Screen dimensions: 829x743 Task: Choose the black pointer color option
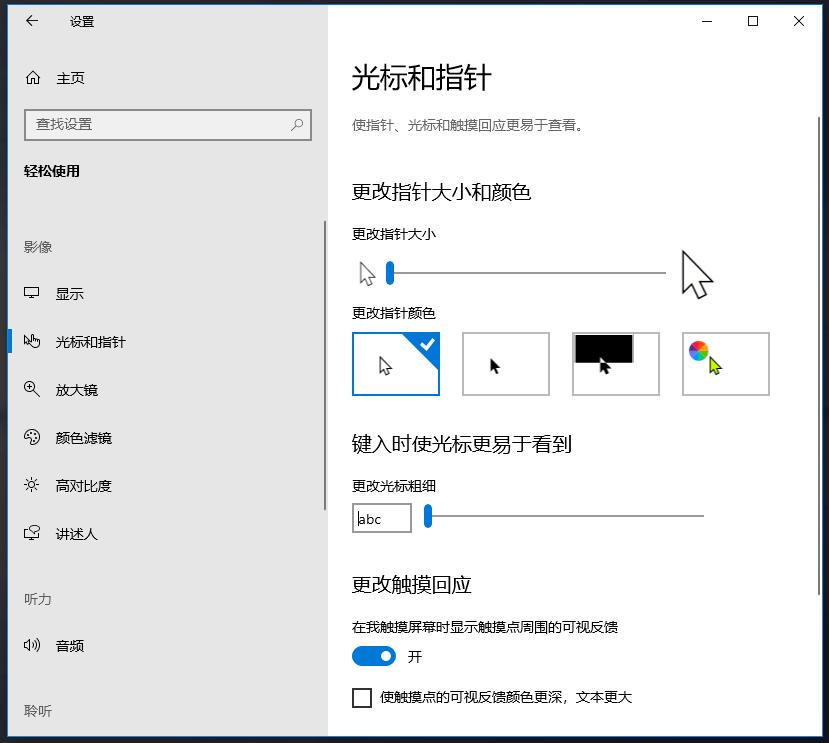click(x=506, y=364)
